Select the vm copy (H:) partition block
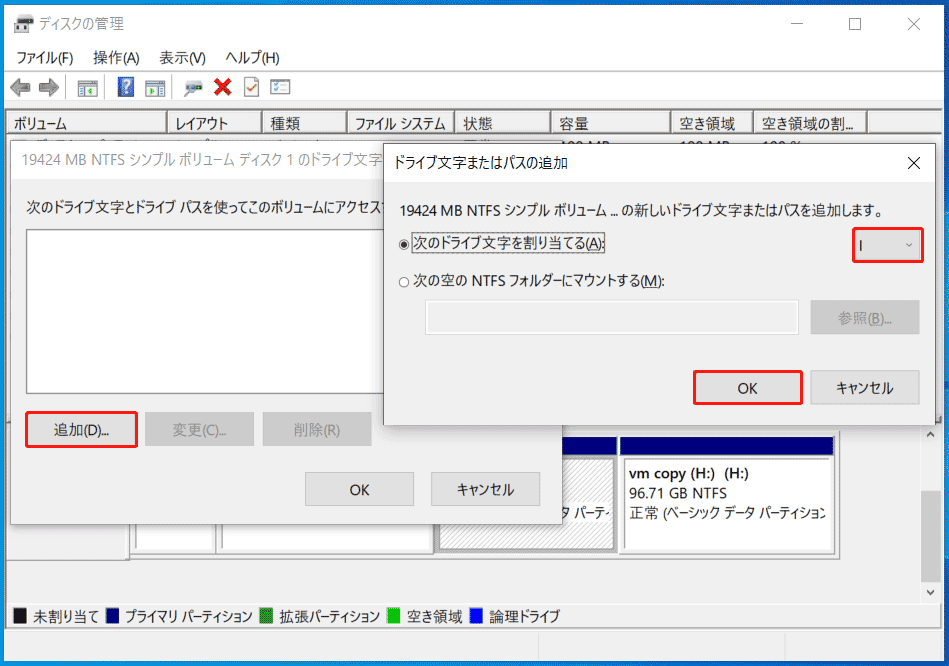The width and height of the screenshot is (949, 666). pyautogui.click(x=727, y=494)
